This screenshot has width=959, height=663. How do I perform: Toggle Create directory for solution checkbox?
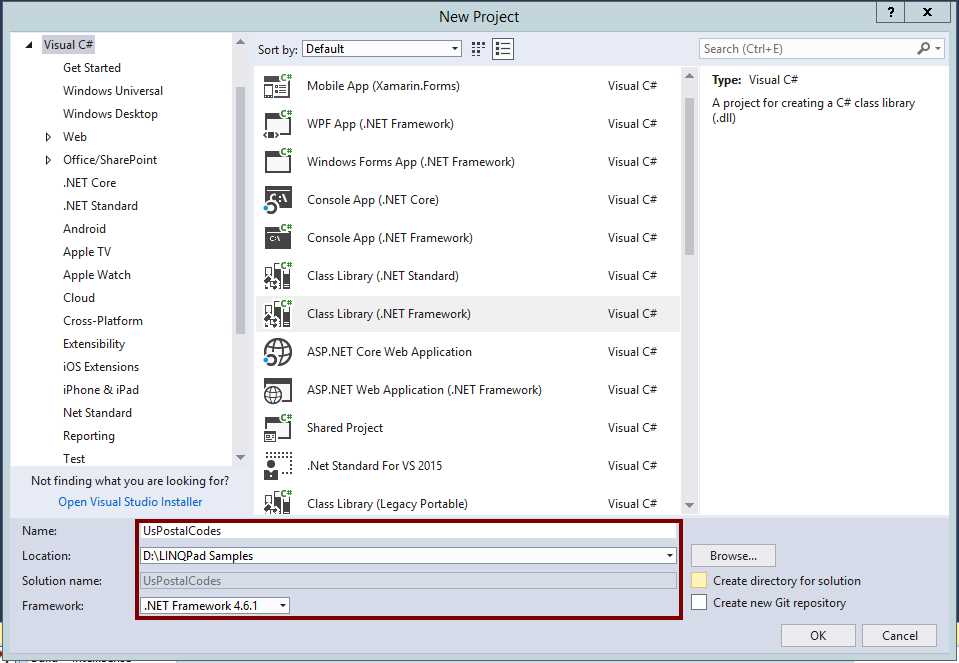click(x=699, y=580)
